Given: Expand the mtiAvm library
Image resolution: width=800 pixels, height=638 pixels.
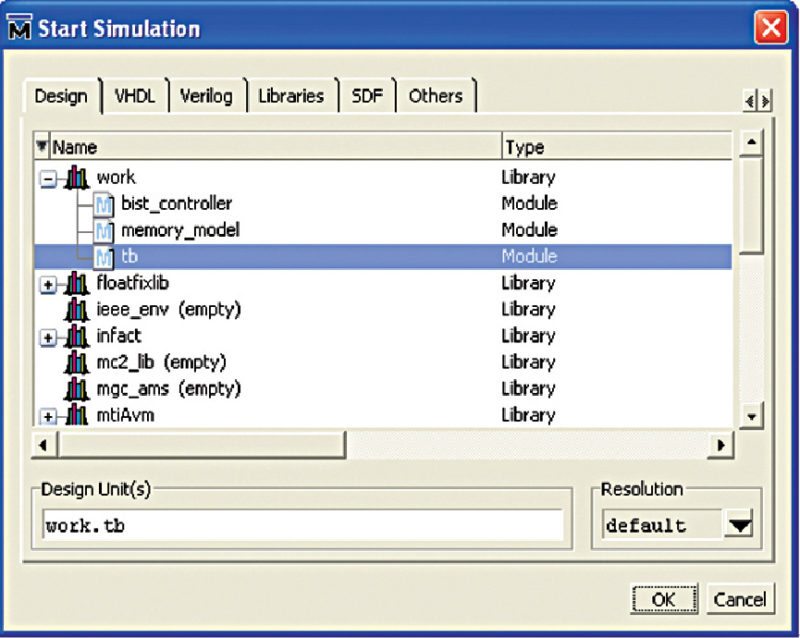Looking at the screenshot, I should pyautogui.click(x=47, y=415).
